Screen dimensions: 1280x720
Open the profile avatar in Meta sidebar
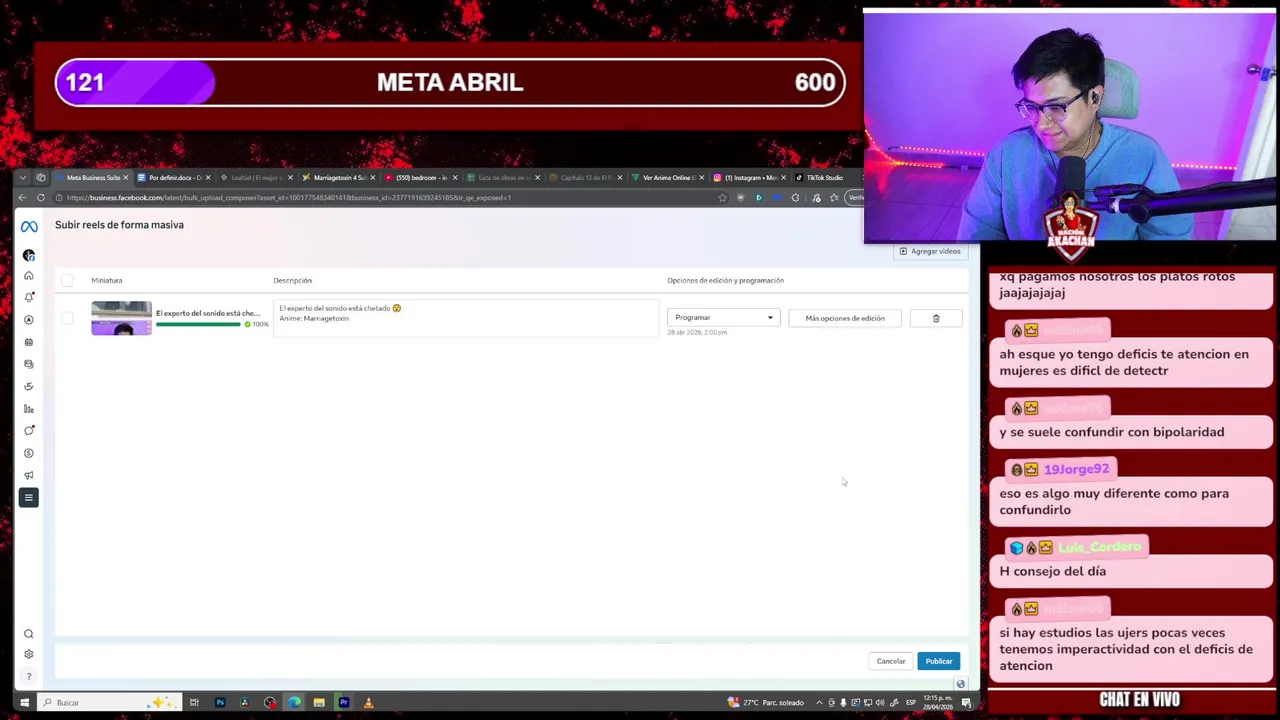tap(29, 255)
